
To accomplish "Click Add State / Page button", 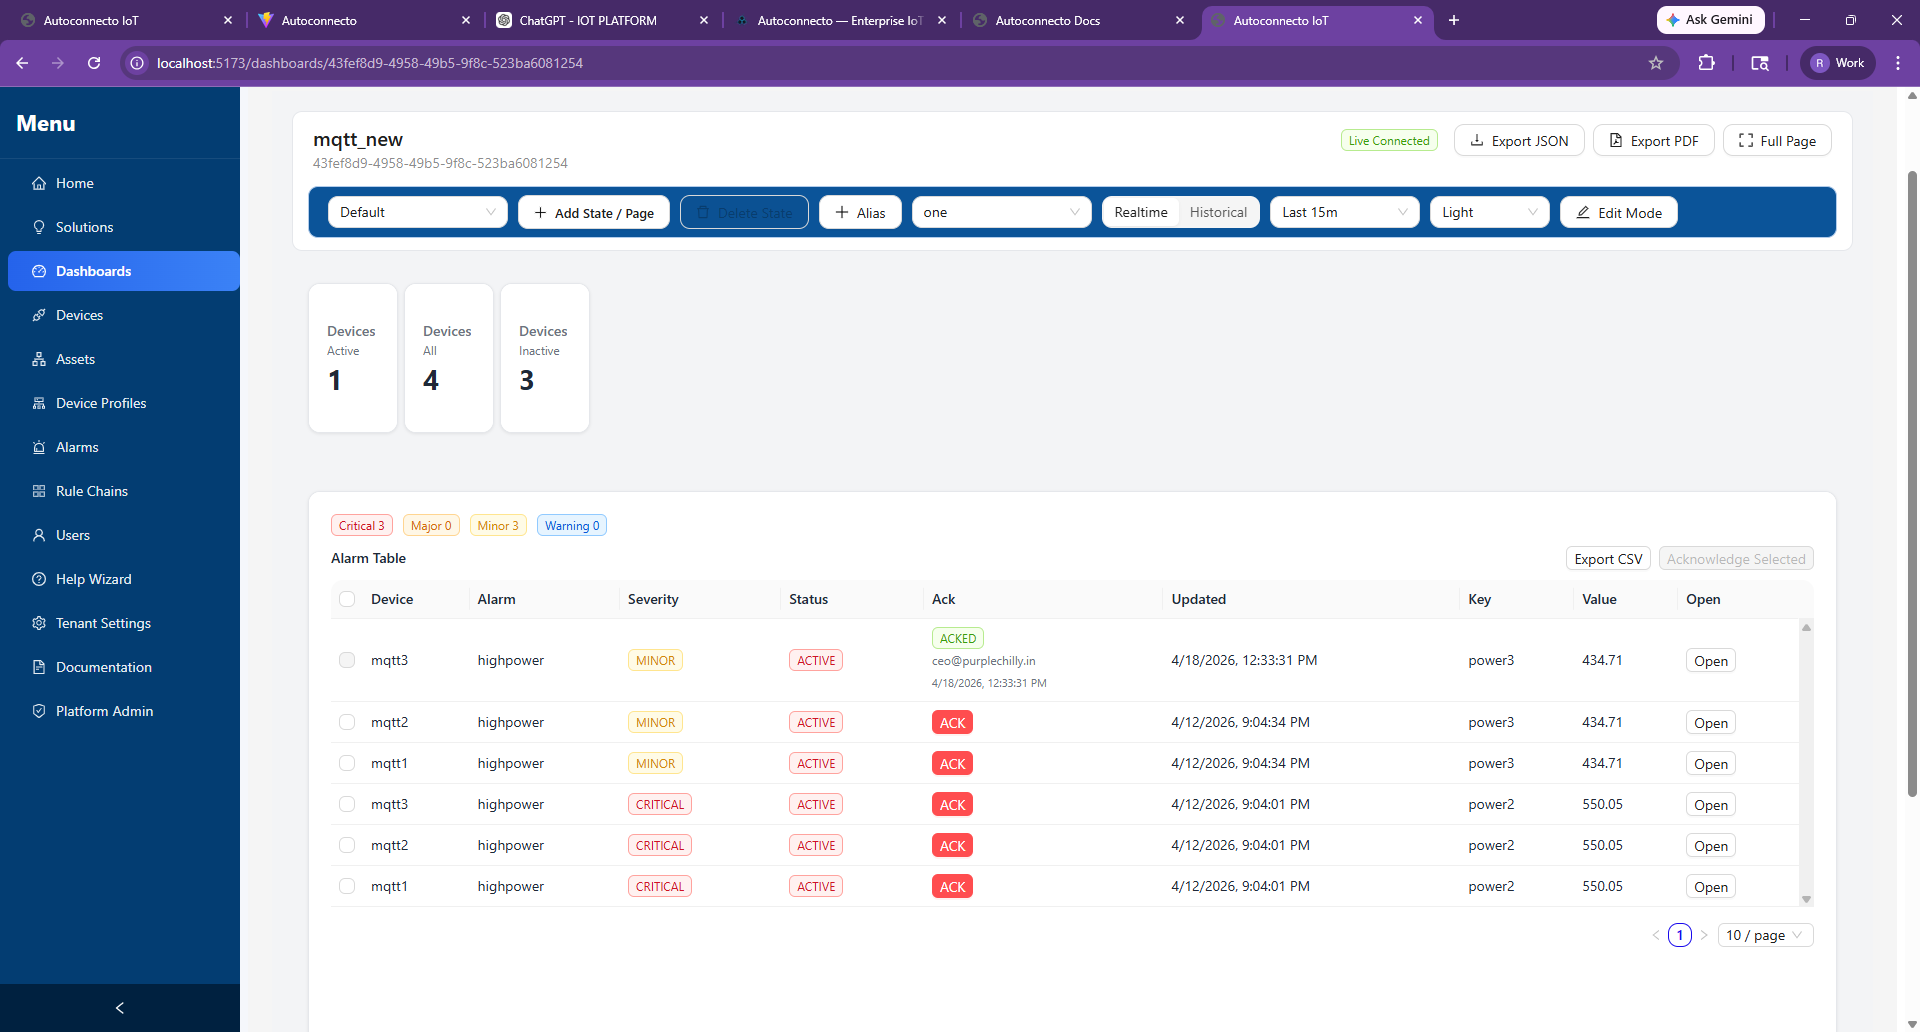I will [594, 212].
